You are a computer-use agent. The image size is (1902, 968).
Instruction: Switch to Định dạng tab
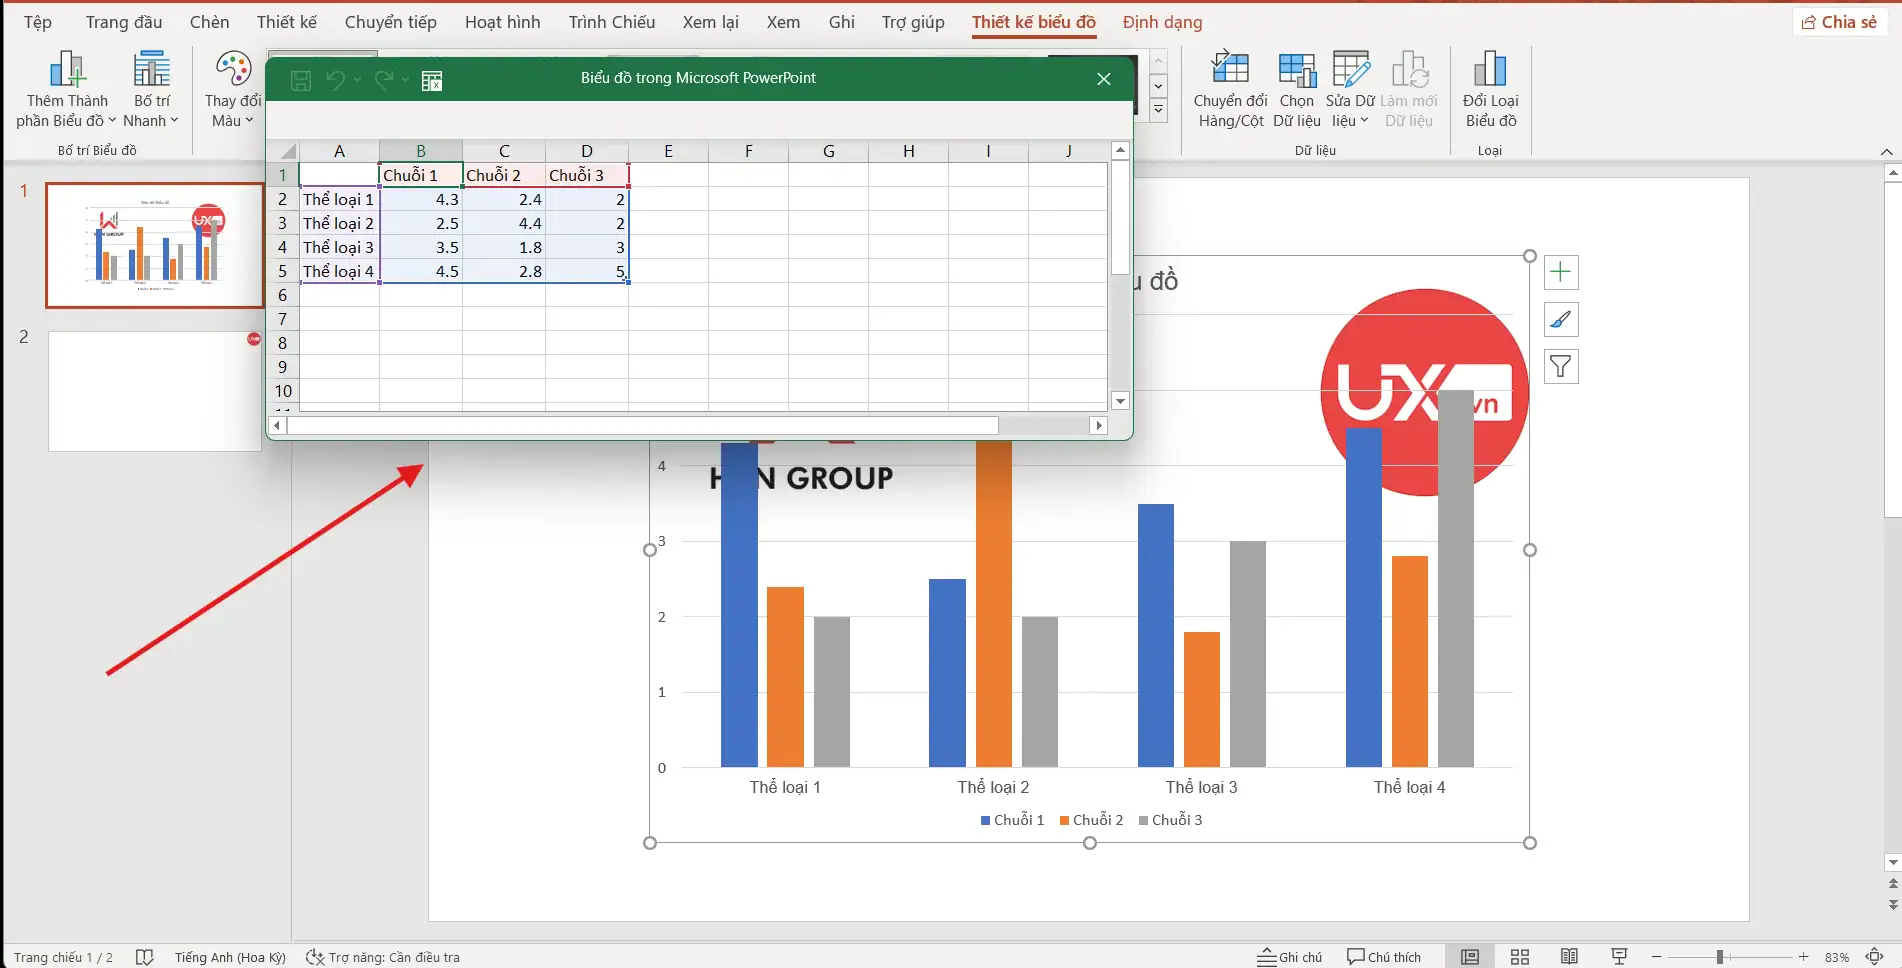point(1162,22)
